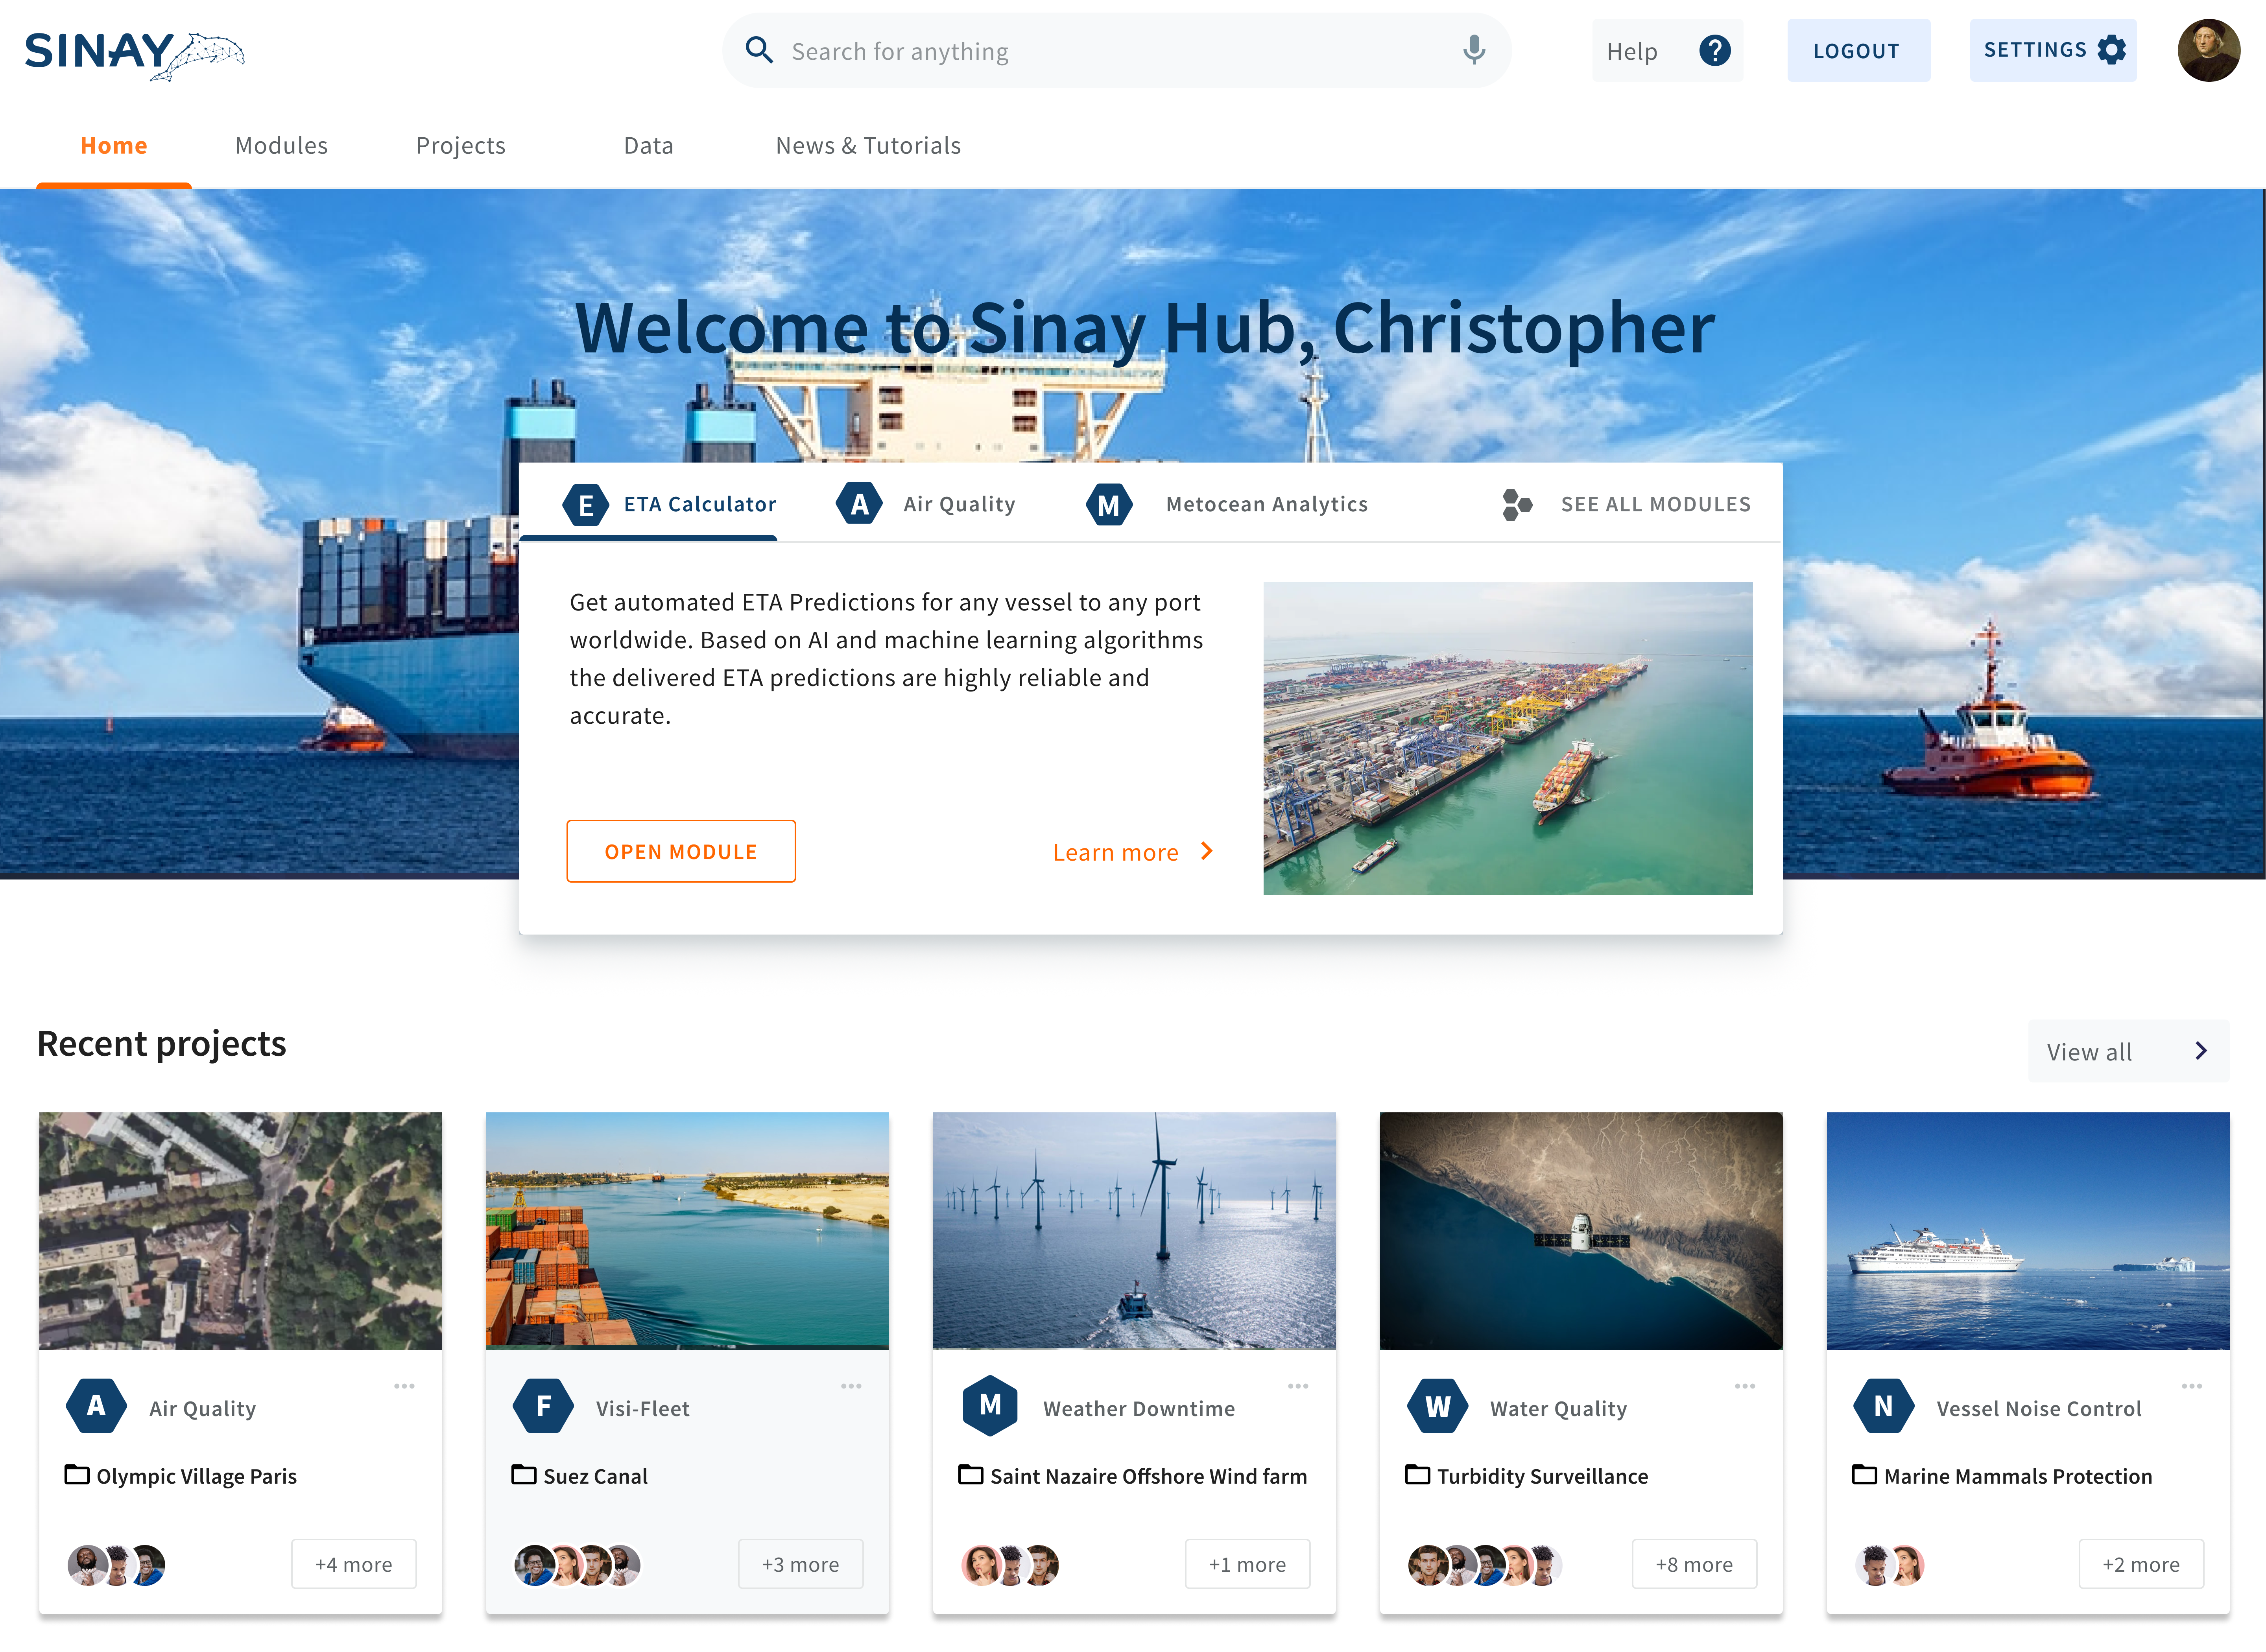Click the Help text label
This screenshot has width=2266, height=1652.
(1632, 51)
